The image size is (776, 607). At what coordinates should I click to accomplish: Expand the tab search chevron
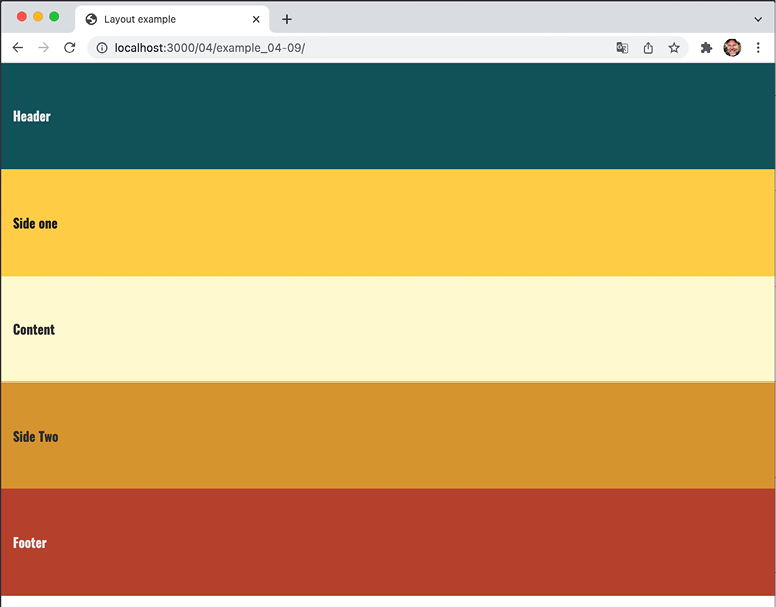[758, 19]
